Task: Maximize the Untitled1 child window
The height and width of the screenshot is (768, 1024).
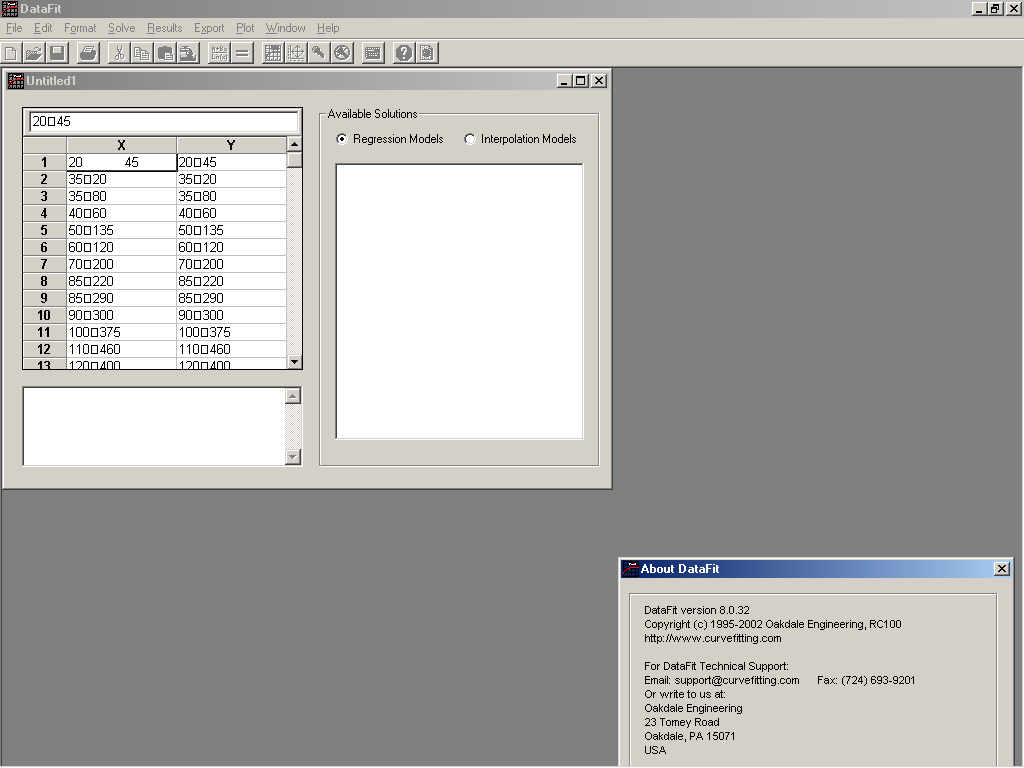Action: click(581, 81)
